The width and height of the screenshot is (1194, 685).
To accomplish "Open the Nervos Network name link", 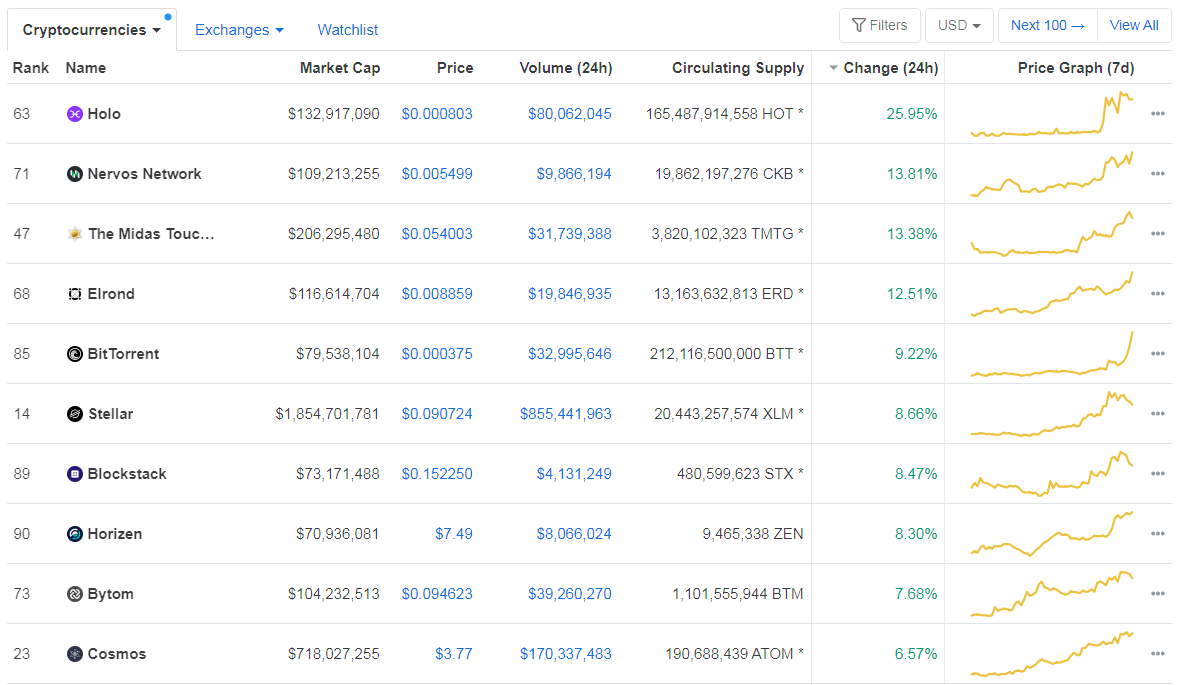I will coord(144,174).
